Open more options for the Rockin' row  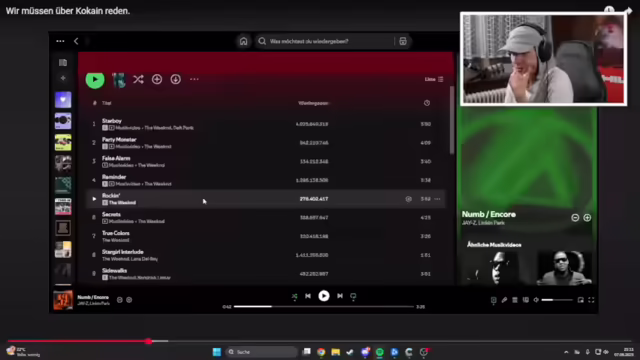pyautogui.click(x=437, y=199)
